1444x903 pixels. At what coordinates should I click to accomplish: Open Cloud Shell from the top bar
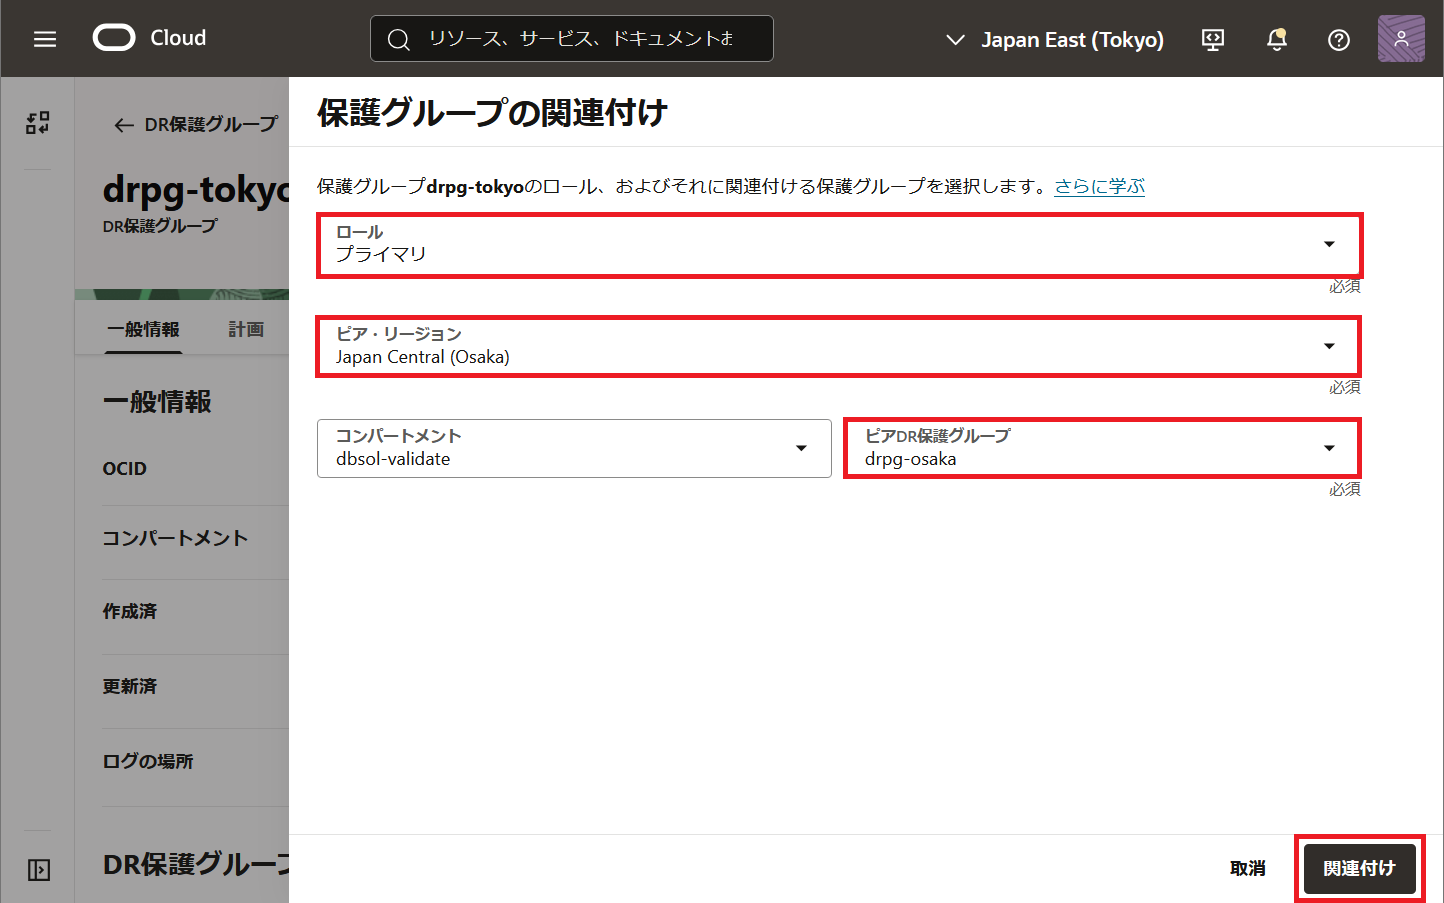[x=1212, y=38]
